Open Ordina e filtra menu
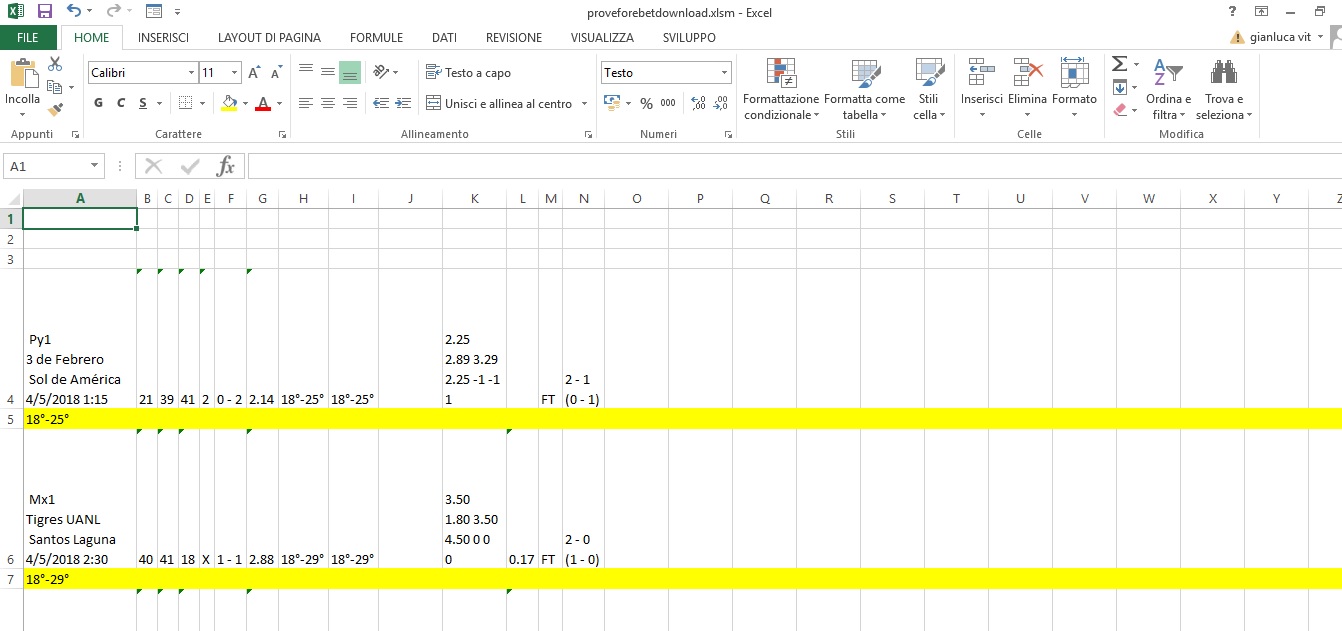This screenshot has height=631, width=1342. (1168, 90)
